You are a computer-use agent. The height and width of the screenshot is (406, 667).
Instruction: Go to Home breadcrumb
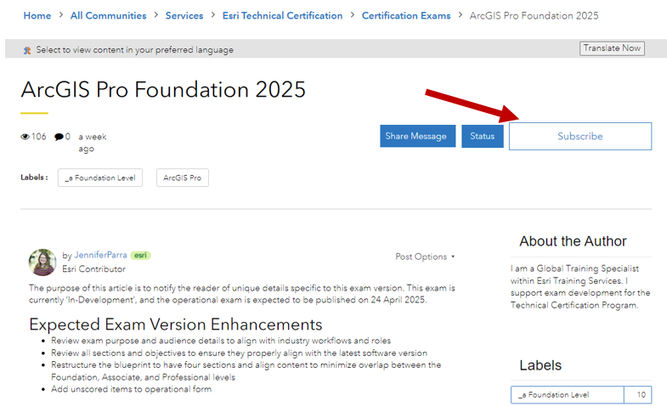point(37,16)
